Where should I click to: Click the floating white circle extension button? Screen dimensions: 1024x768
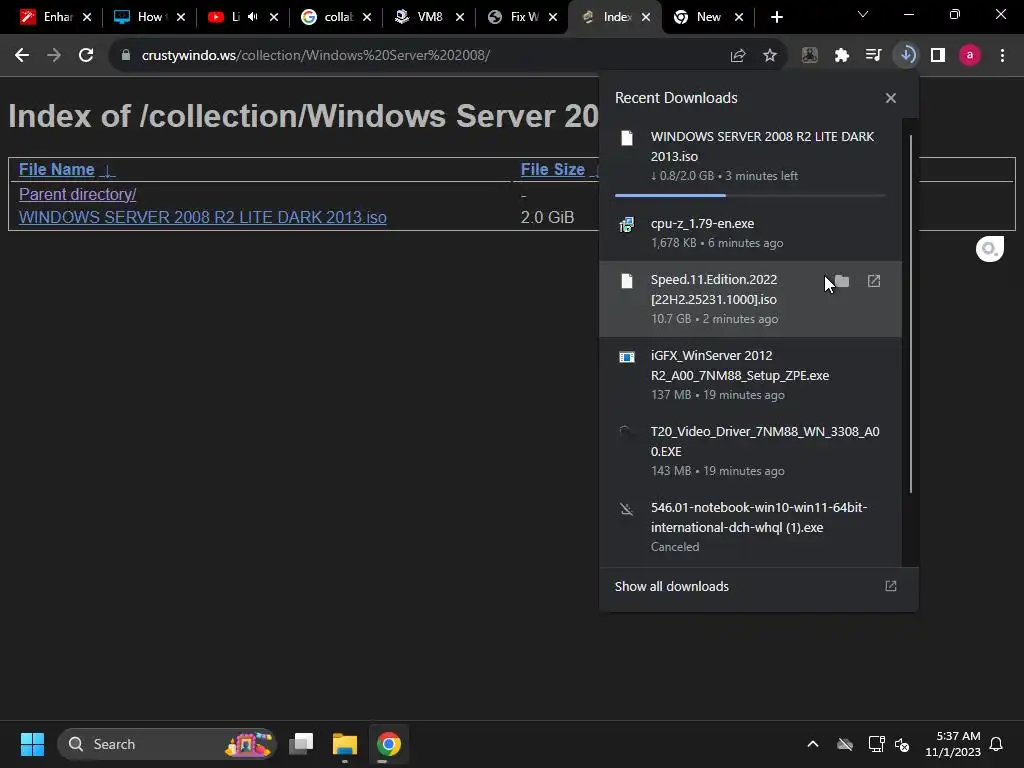pos(989,249)
